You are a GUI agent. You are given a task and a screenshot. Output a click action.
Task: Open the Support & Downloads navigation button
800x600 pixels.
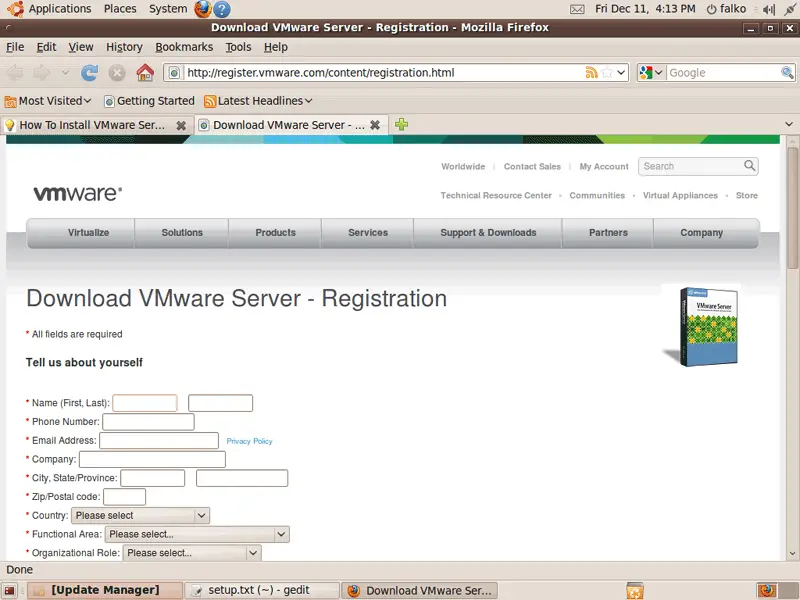[488, 233]
